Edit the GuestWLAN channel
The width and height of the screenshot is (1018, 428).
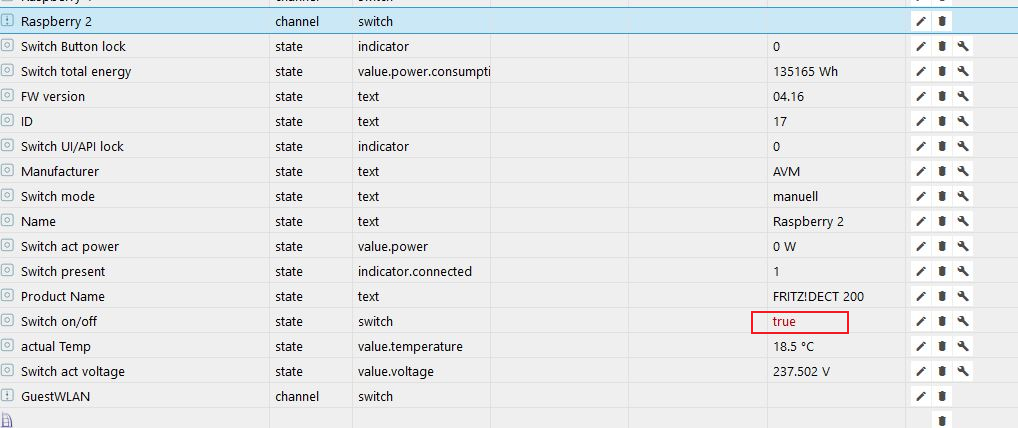coord(921,397)
